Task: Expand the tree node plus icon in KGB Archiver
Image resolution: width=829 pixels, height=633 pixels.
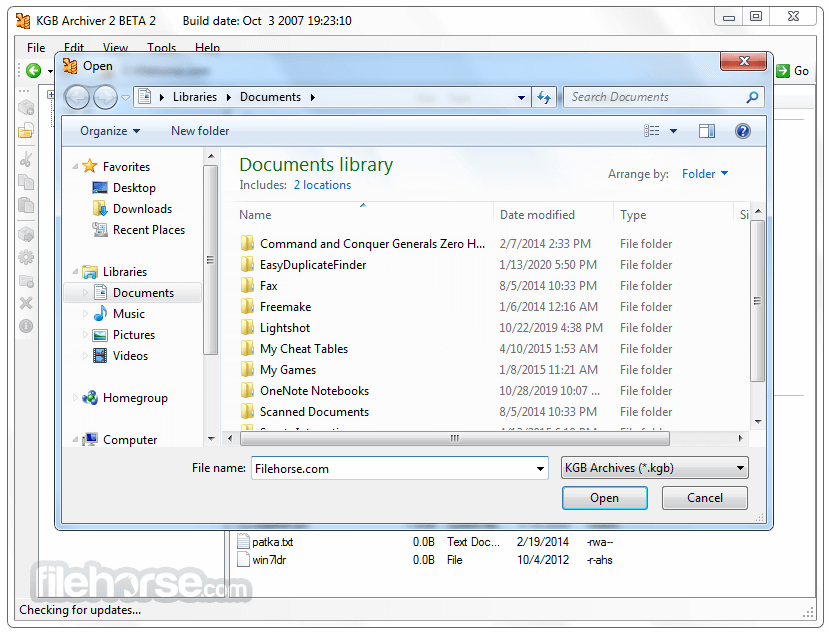Action: point(51,95)
